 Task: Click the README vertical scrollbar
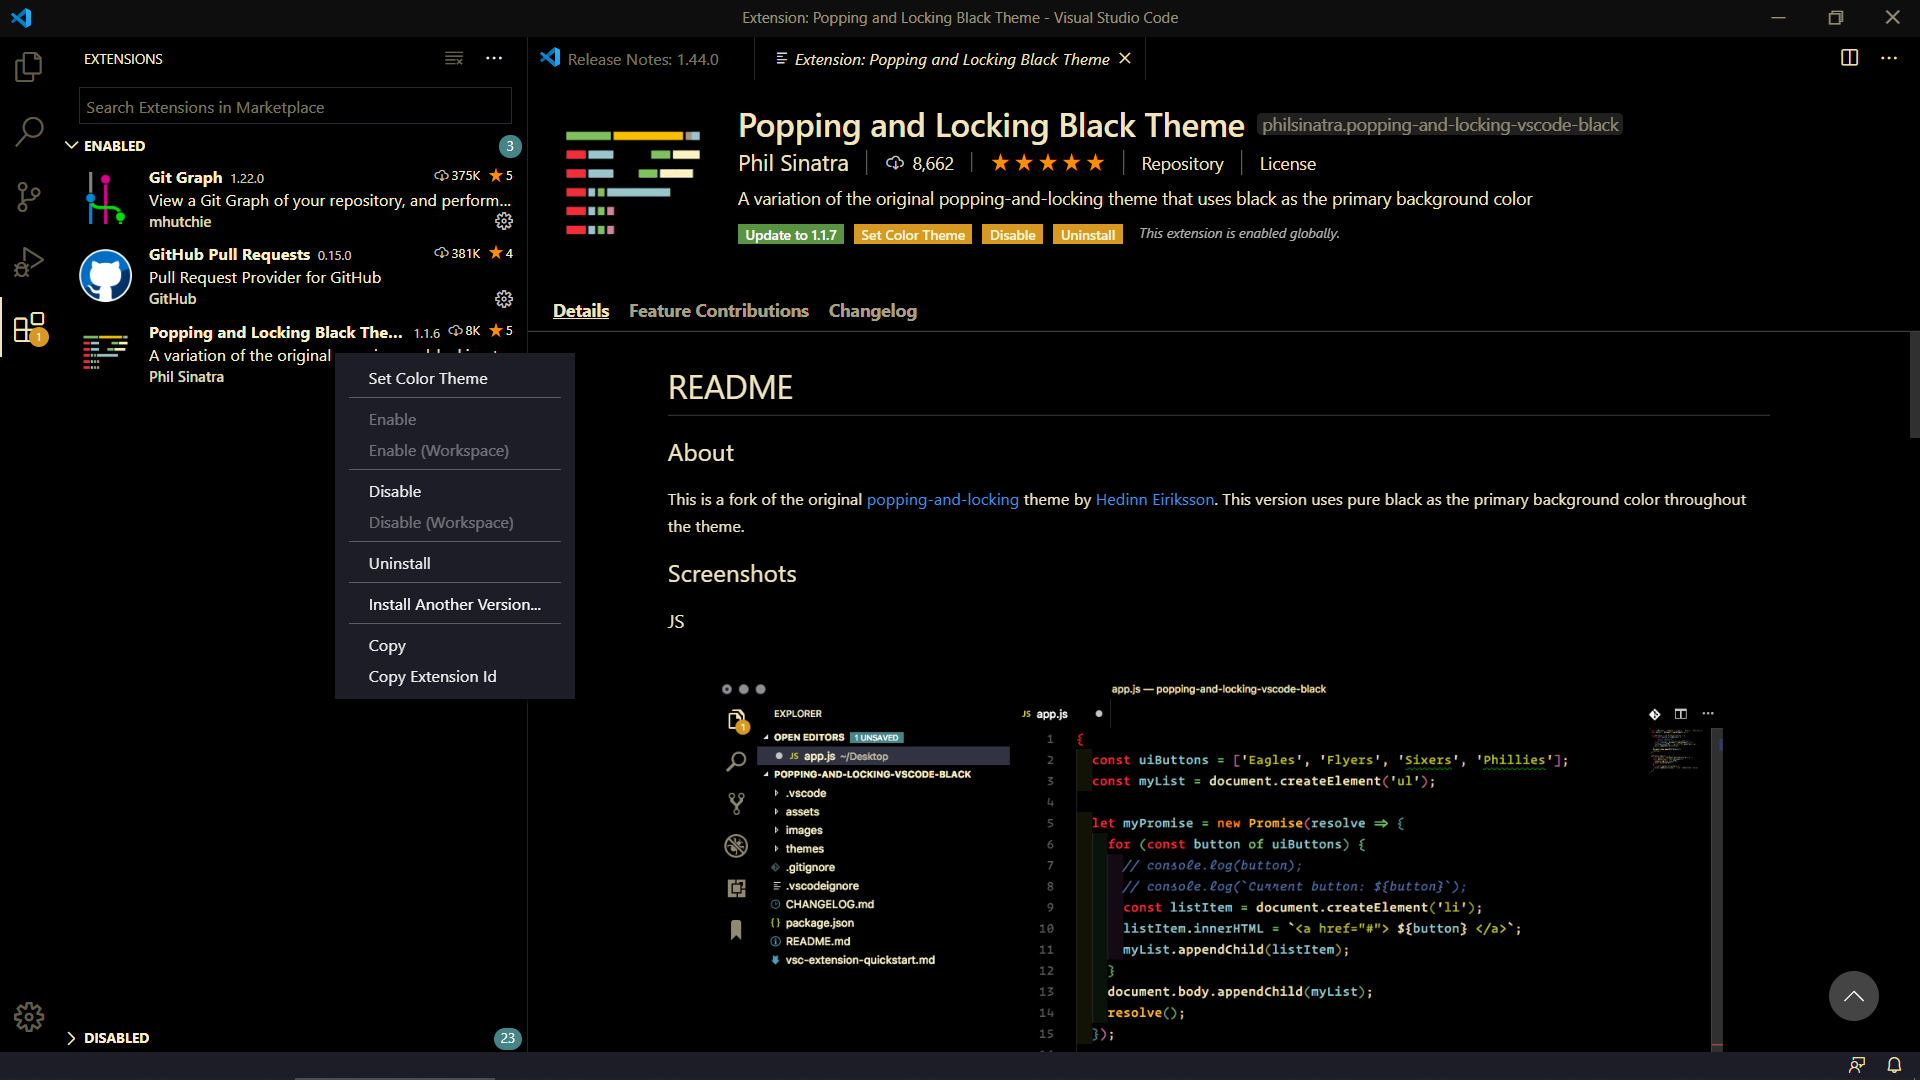click(x=1914, y=385)
